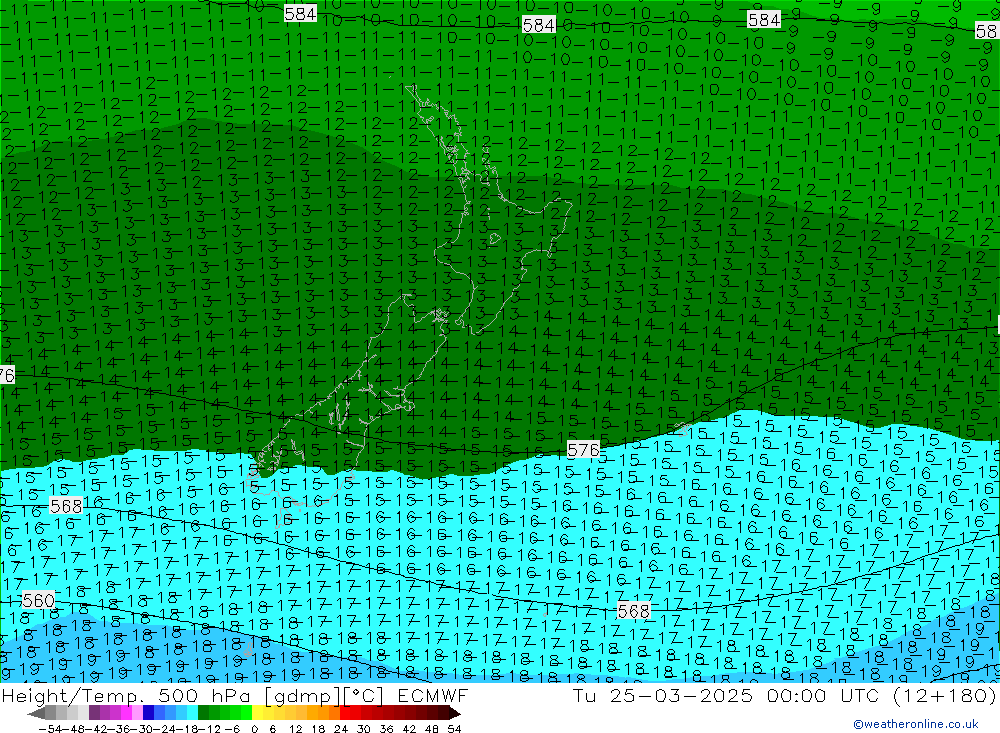Pick the bright red legend swatch above 24

(x=345, y=713)
